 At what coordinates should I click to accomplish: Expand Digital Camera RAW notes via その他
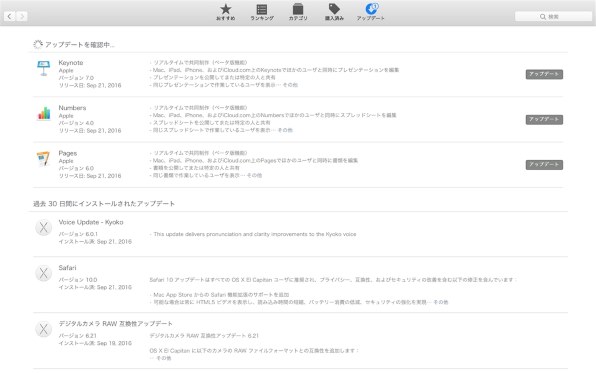[163, 358]
